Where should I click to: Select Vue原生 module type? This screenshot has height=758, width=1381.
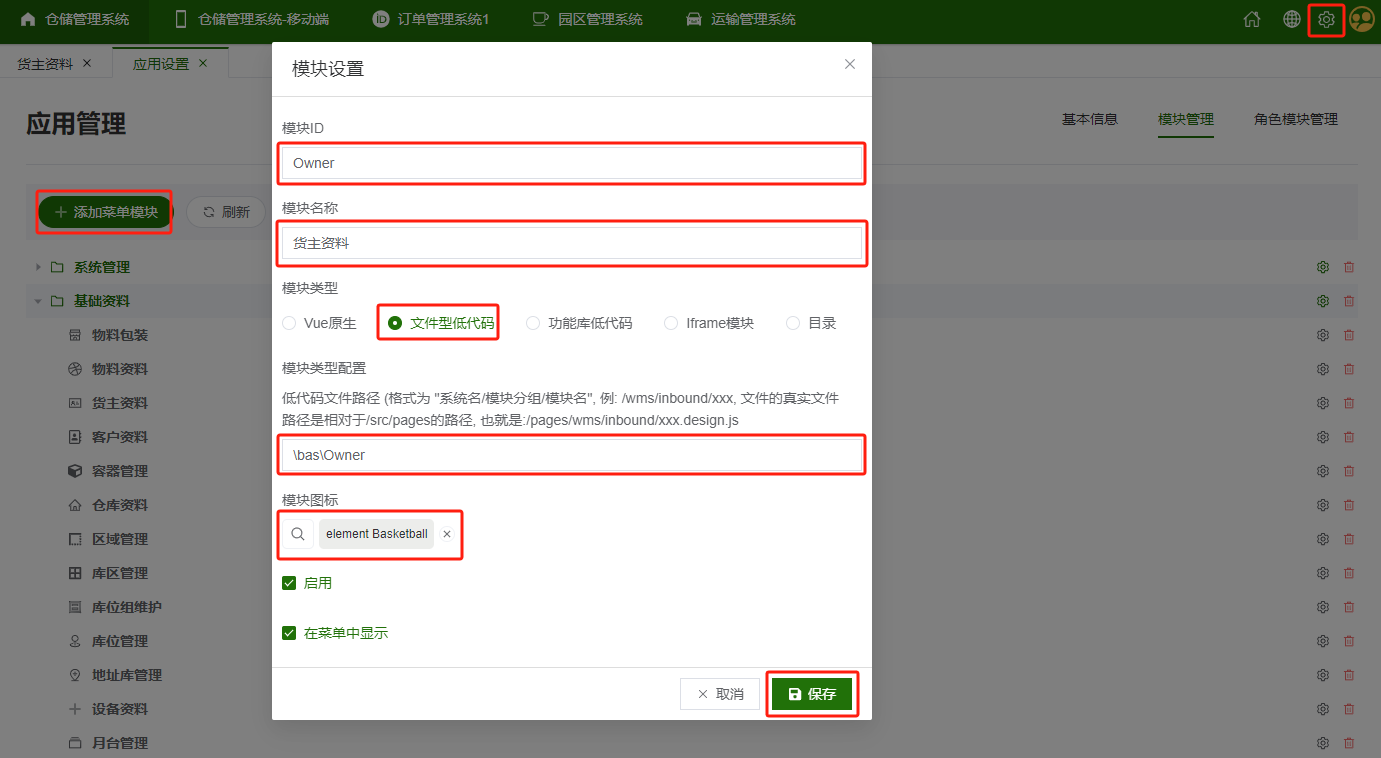tap(319, 323)
